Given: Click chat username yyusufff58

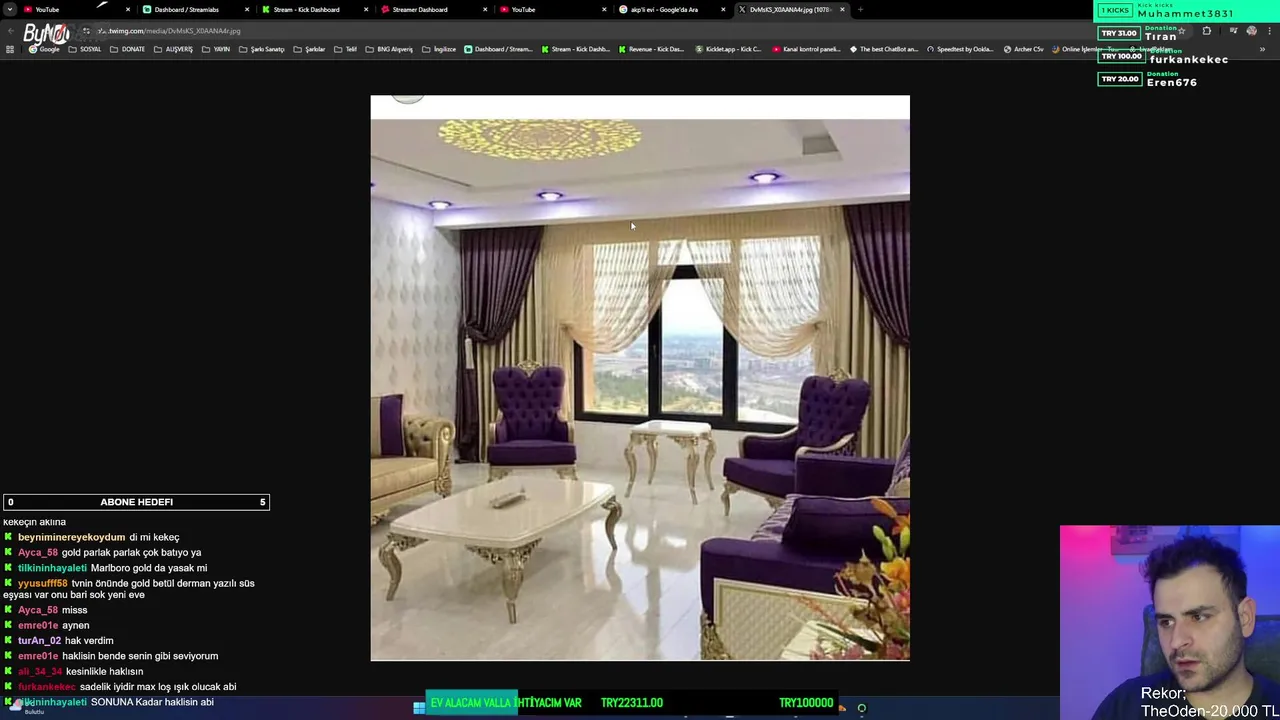Looking at the screenshot, I should pyautogui.click(x=43, y=583).
